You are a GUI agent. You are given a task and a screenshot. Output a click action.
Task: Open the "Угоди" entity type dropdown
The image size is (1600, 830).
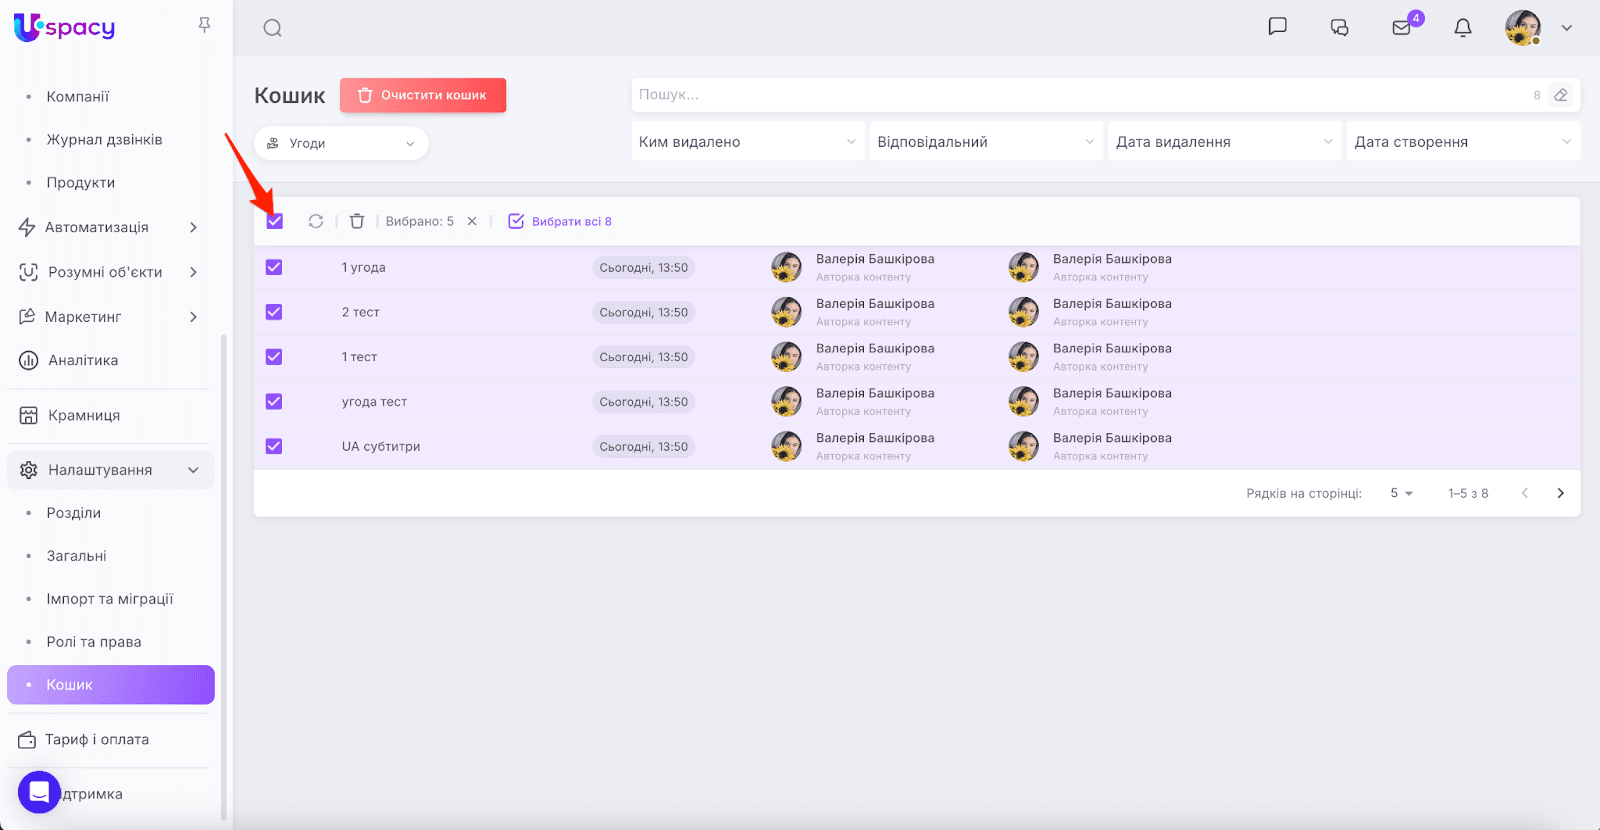click(x=341, y=143)
